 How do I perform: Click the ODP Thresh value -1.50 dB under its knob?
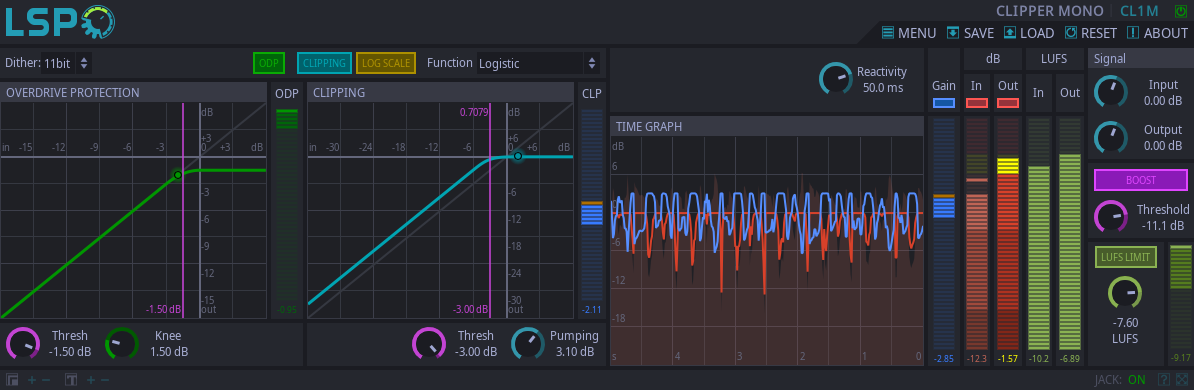point(70,352)
